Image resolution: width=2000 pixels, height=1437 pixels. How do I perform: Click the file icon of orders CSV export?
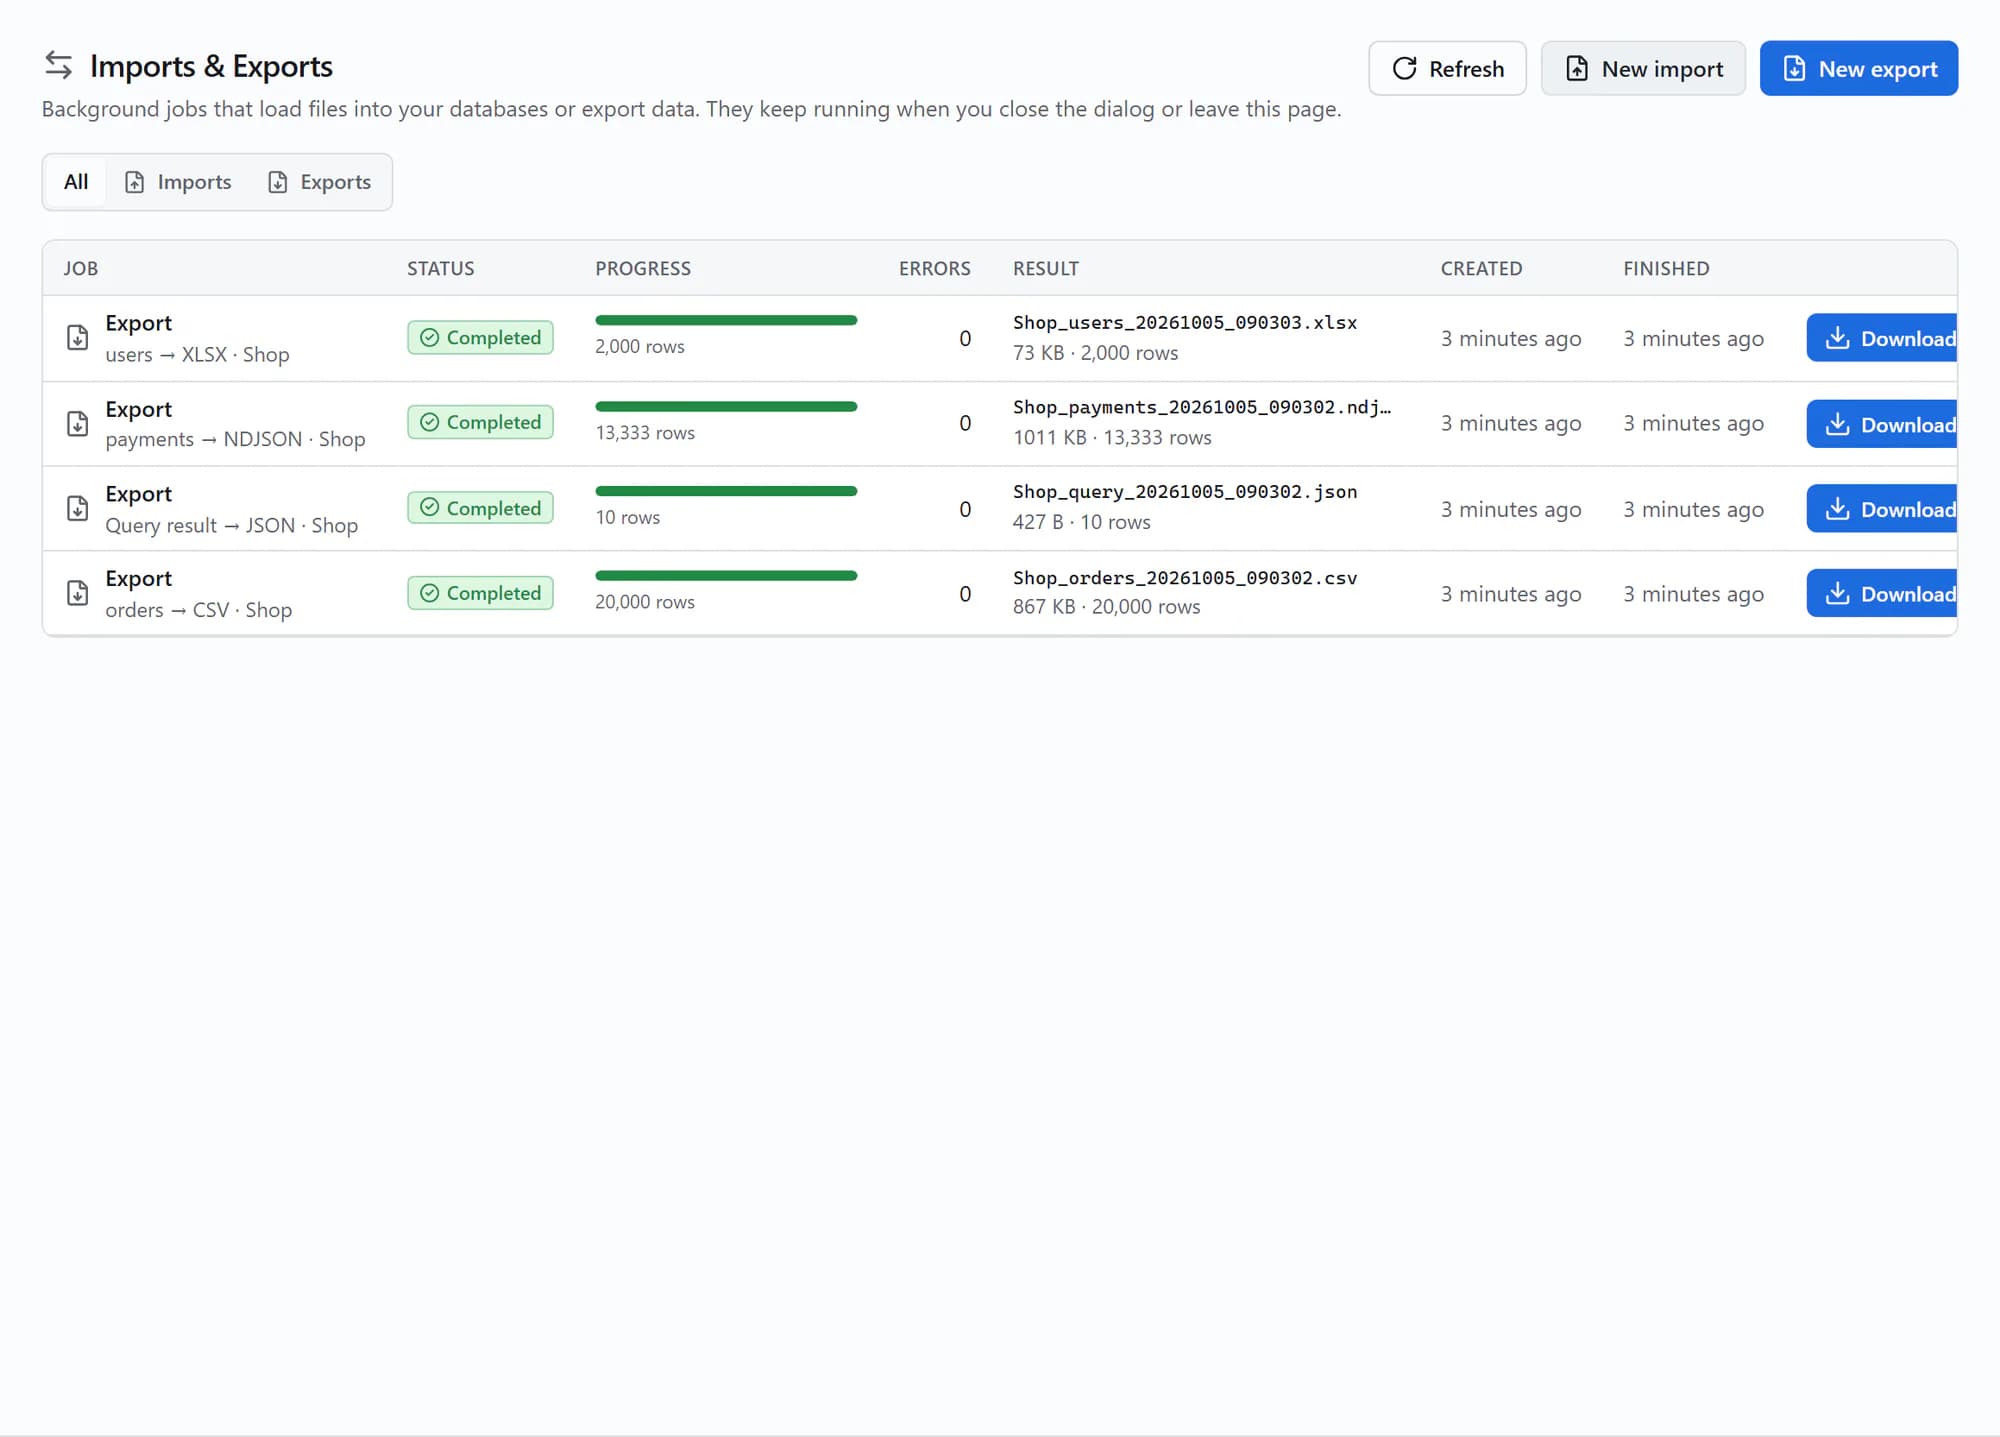77,593
